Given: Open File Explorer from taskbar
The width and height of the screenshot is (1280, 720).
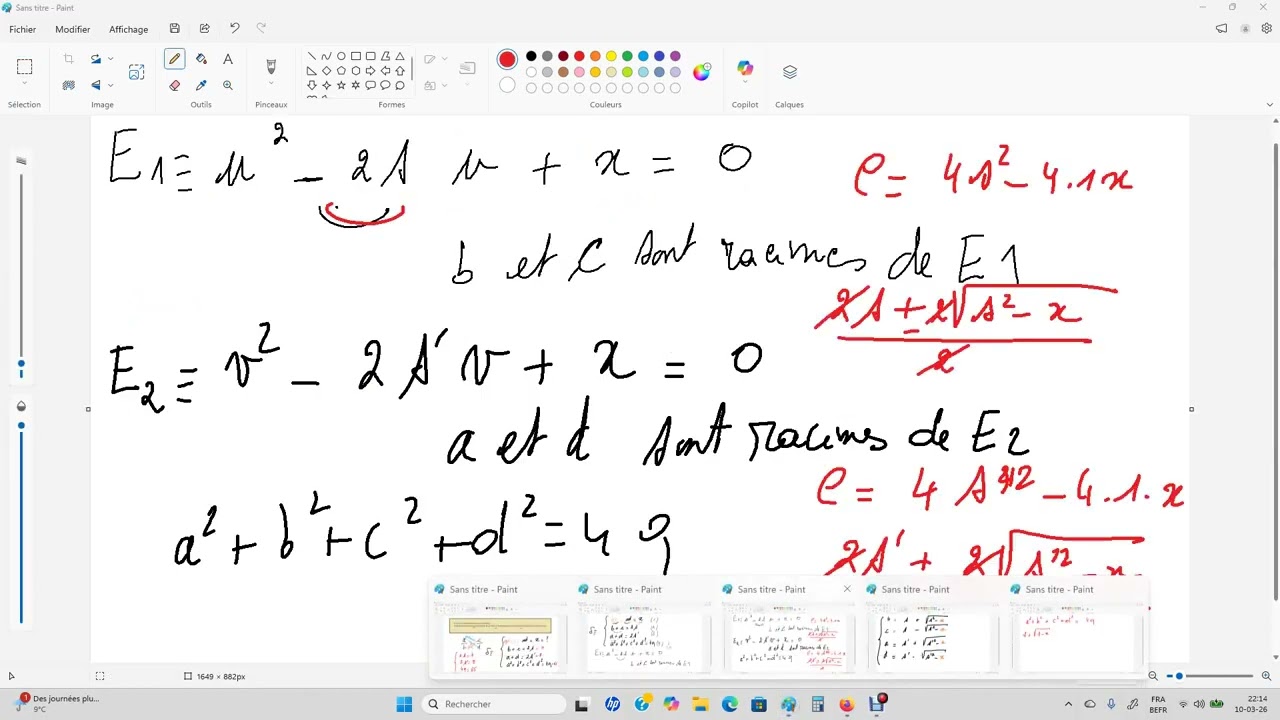Looking at the screenshot, I should (700, 704).
